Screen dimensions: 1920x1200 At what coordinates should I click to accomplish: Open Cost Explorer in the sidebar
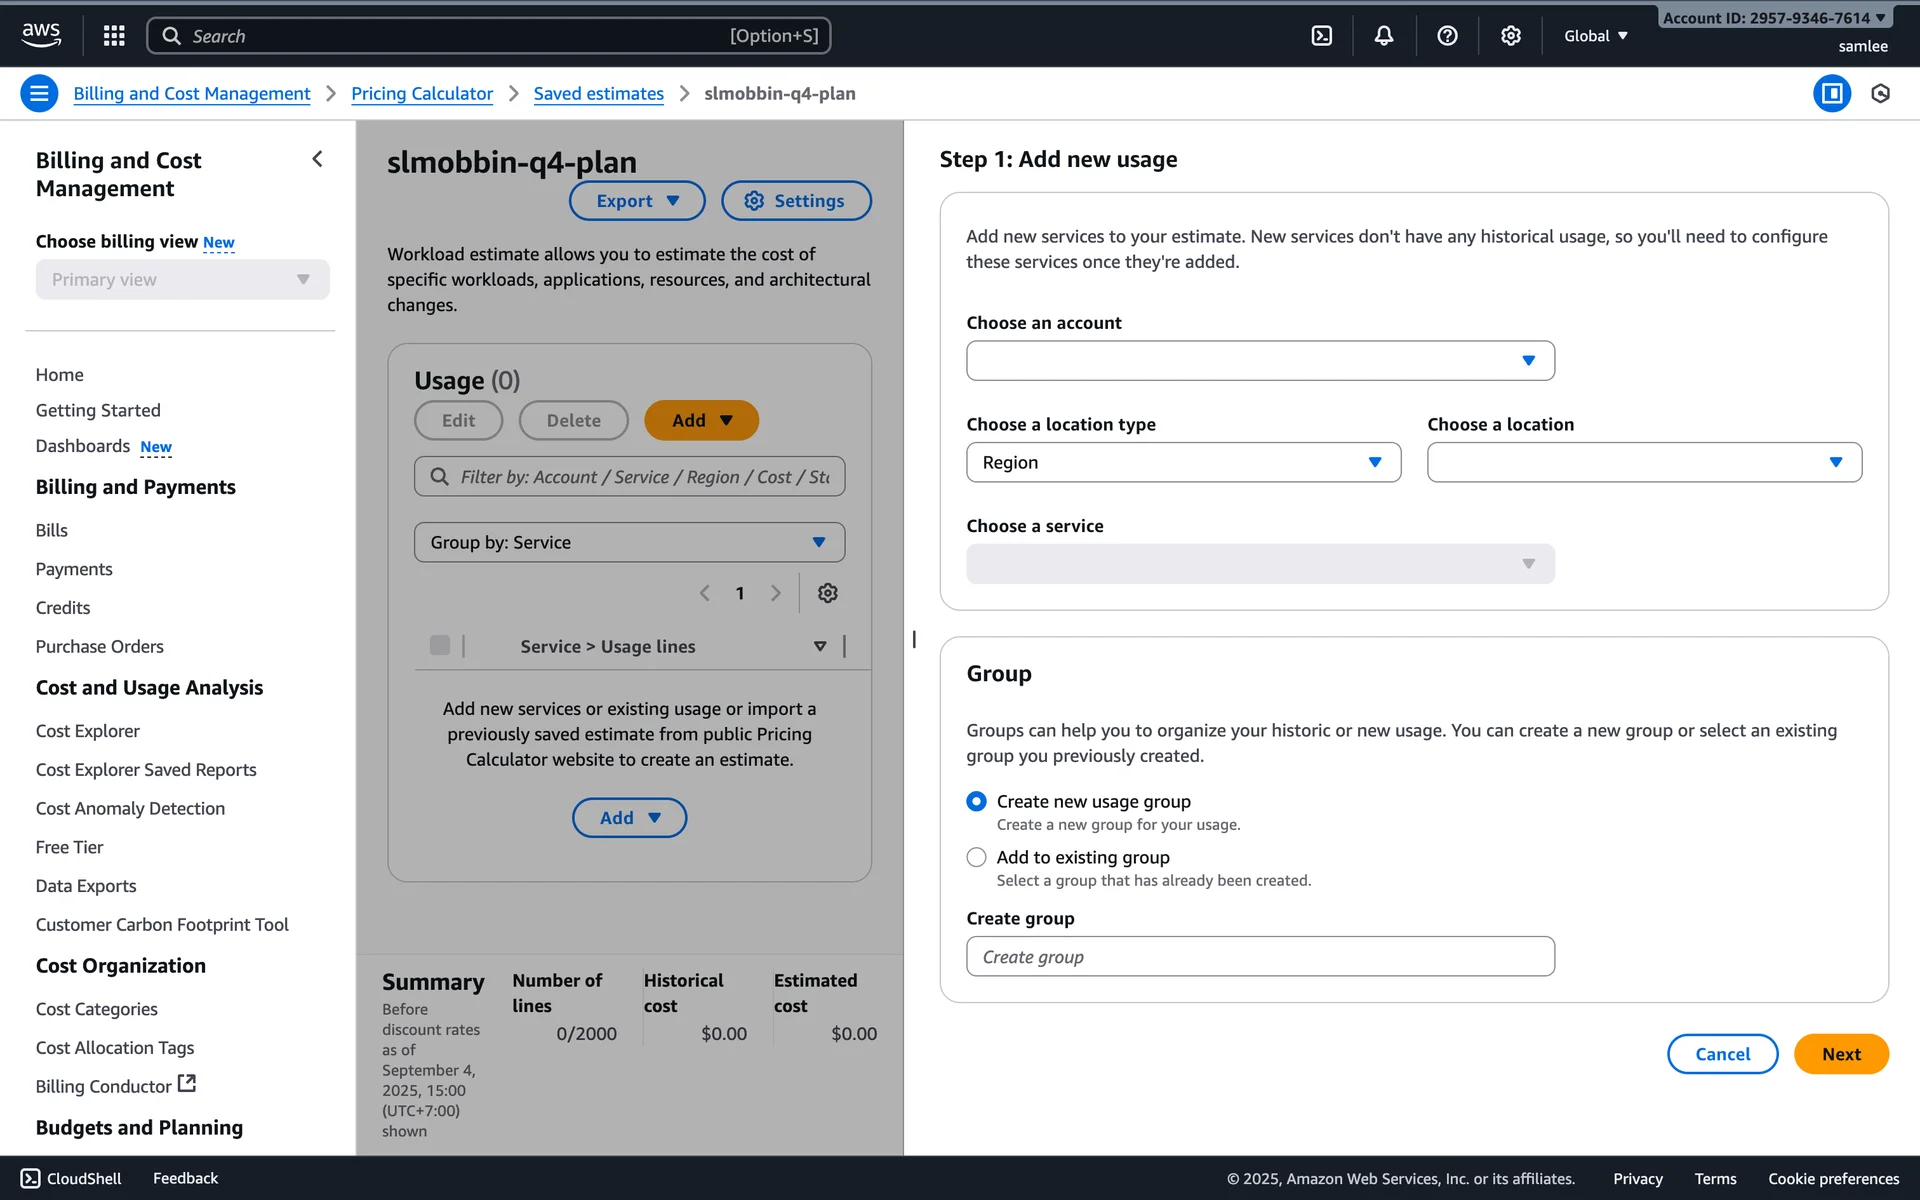click(x=88, y=731)
